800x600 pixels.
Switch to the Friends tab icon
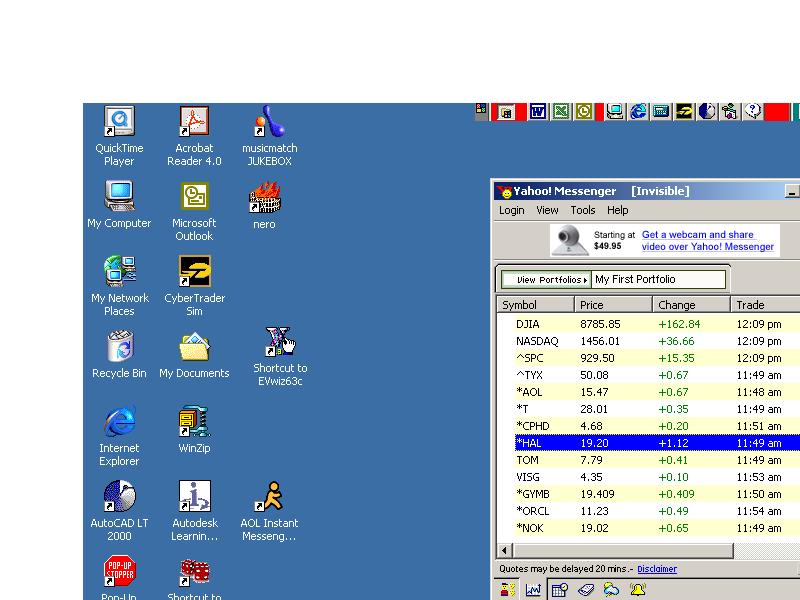[x=508, y=590]
